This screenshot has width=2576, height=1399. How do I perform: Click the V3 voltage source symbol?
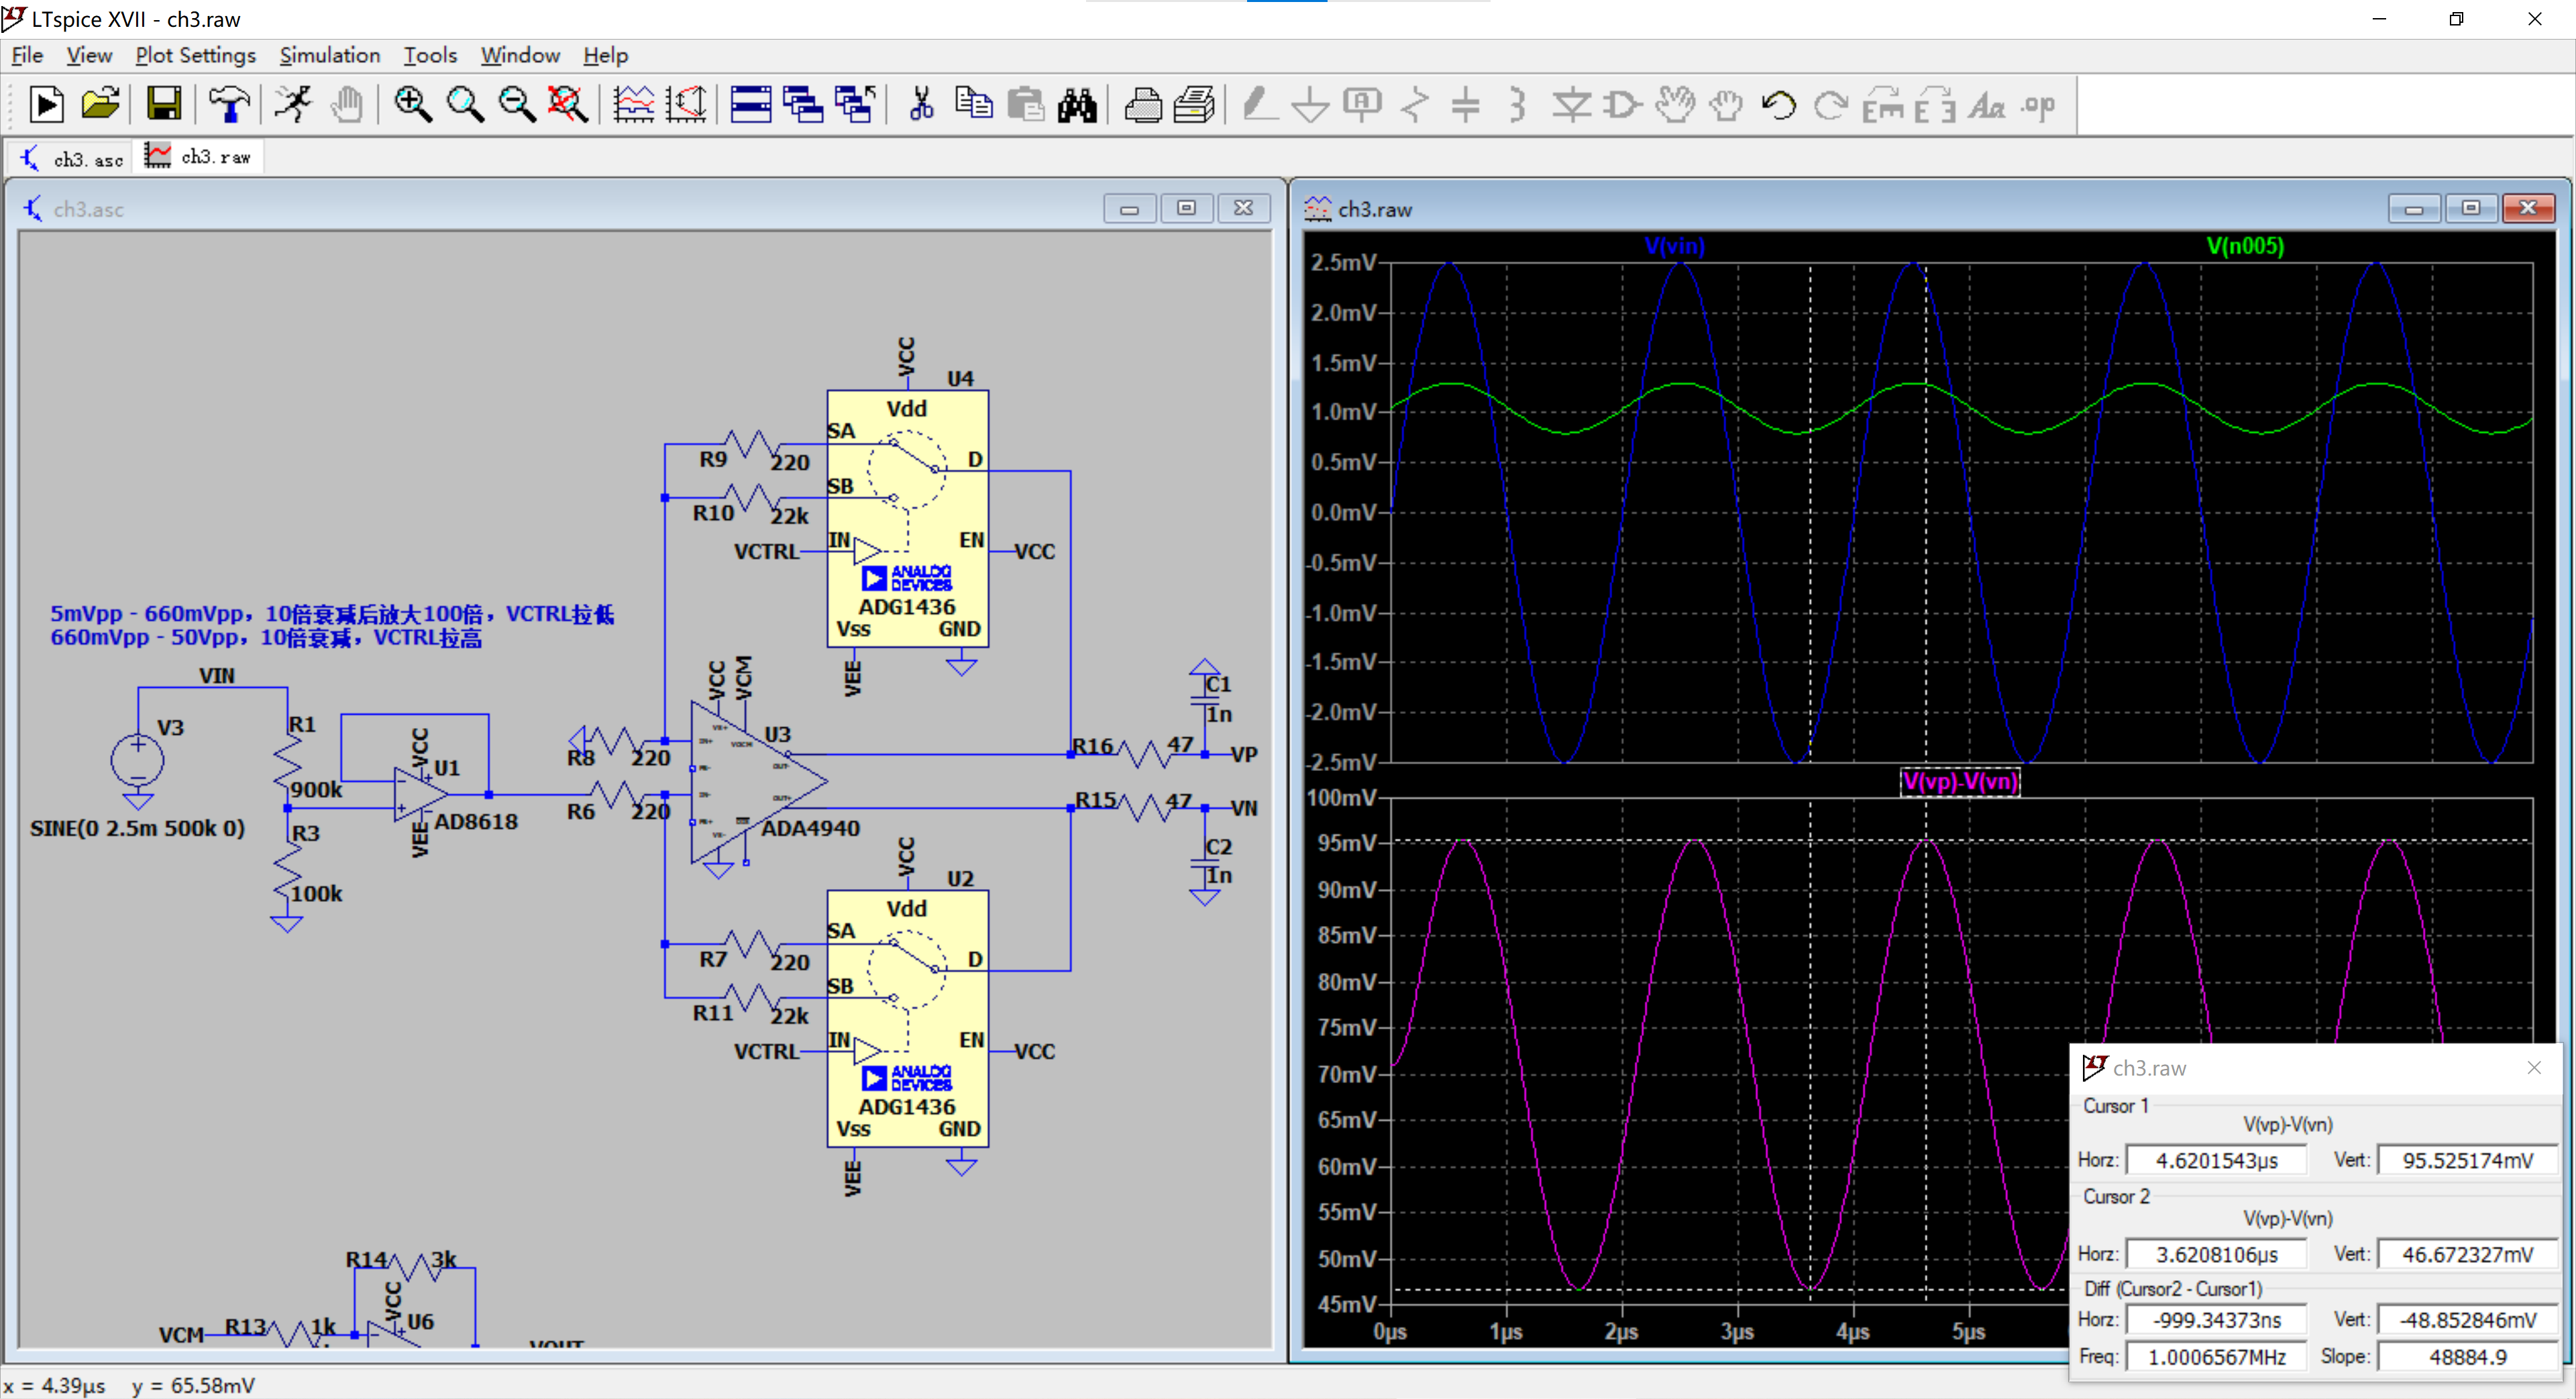[137, 760]
